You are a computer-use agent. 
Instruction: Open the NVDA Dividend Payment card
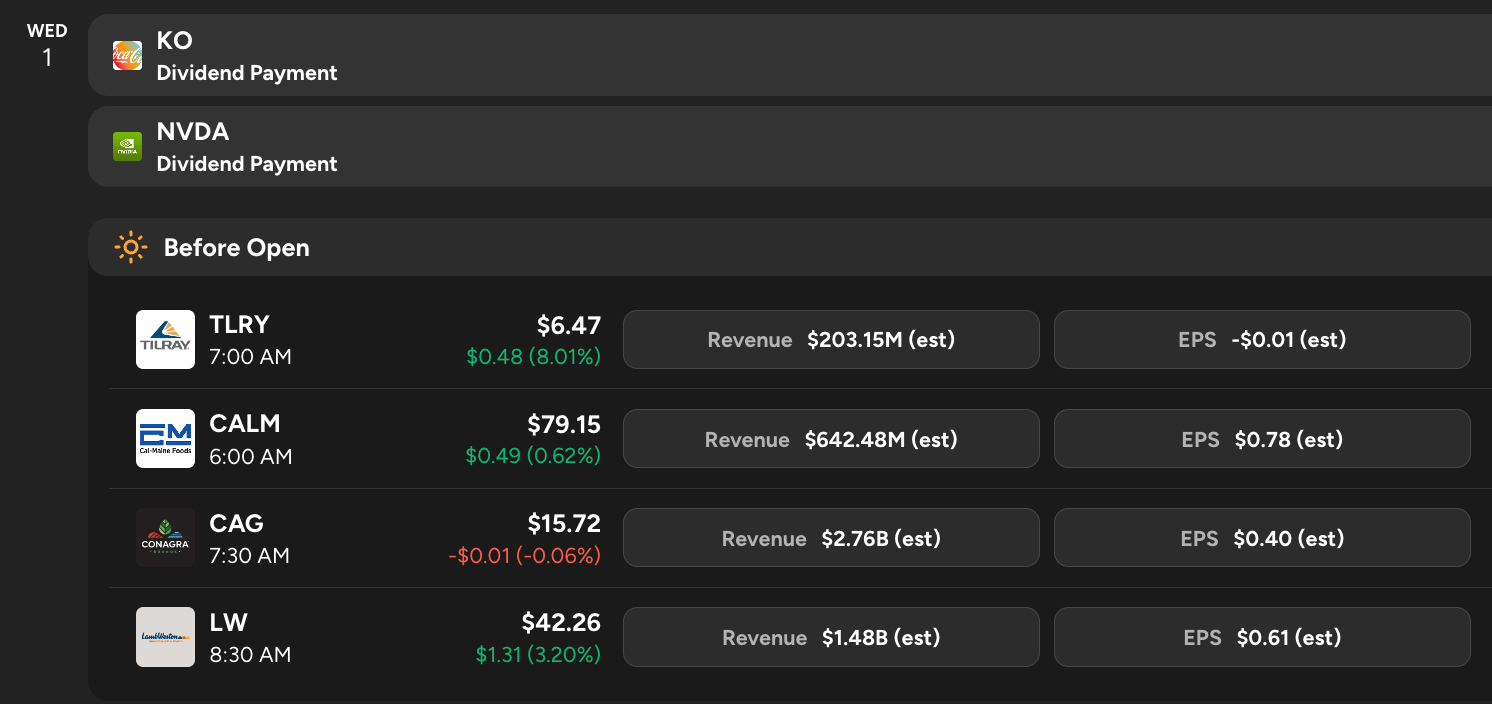point(790,147)
